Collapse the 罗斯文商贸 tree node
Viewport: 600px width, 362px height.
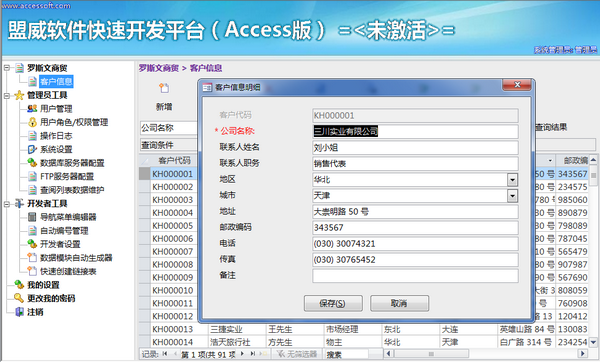coord(7,68)
